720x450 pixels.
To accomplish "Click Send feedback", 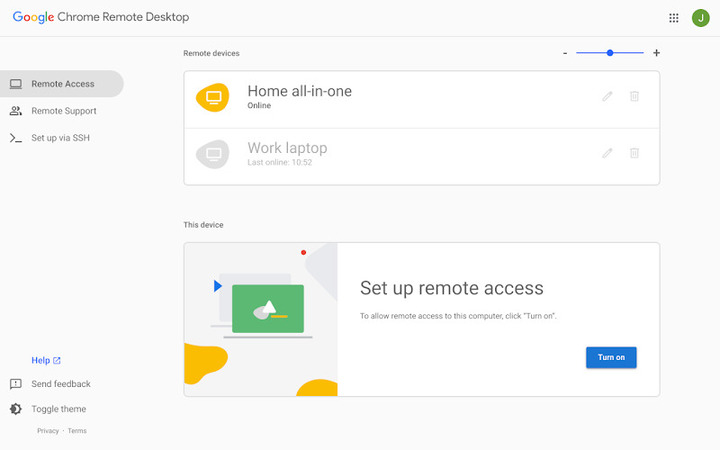I will point(60,384).
